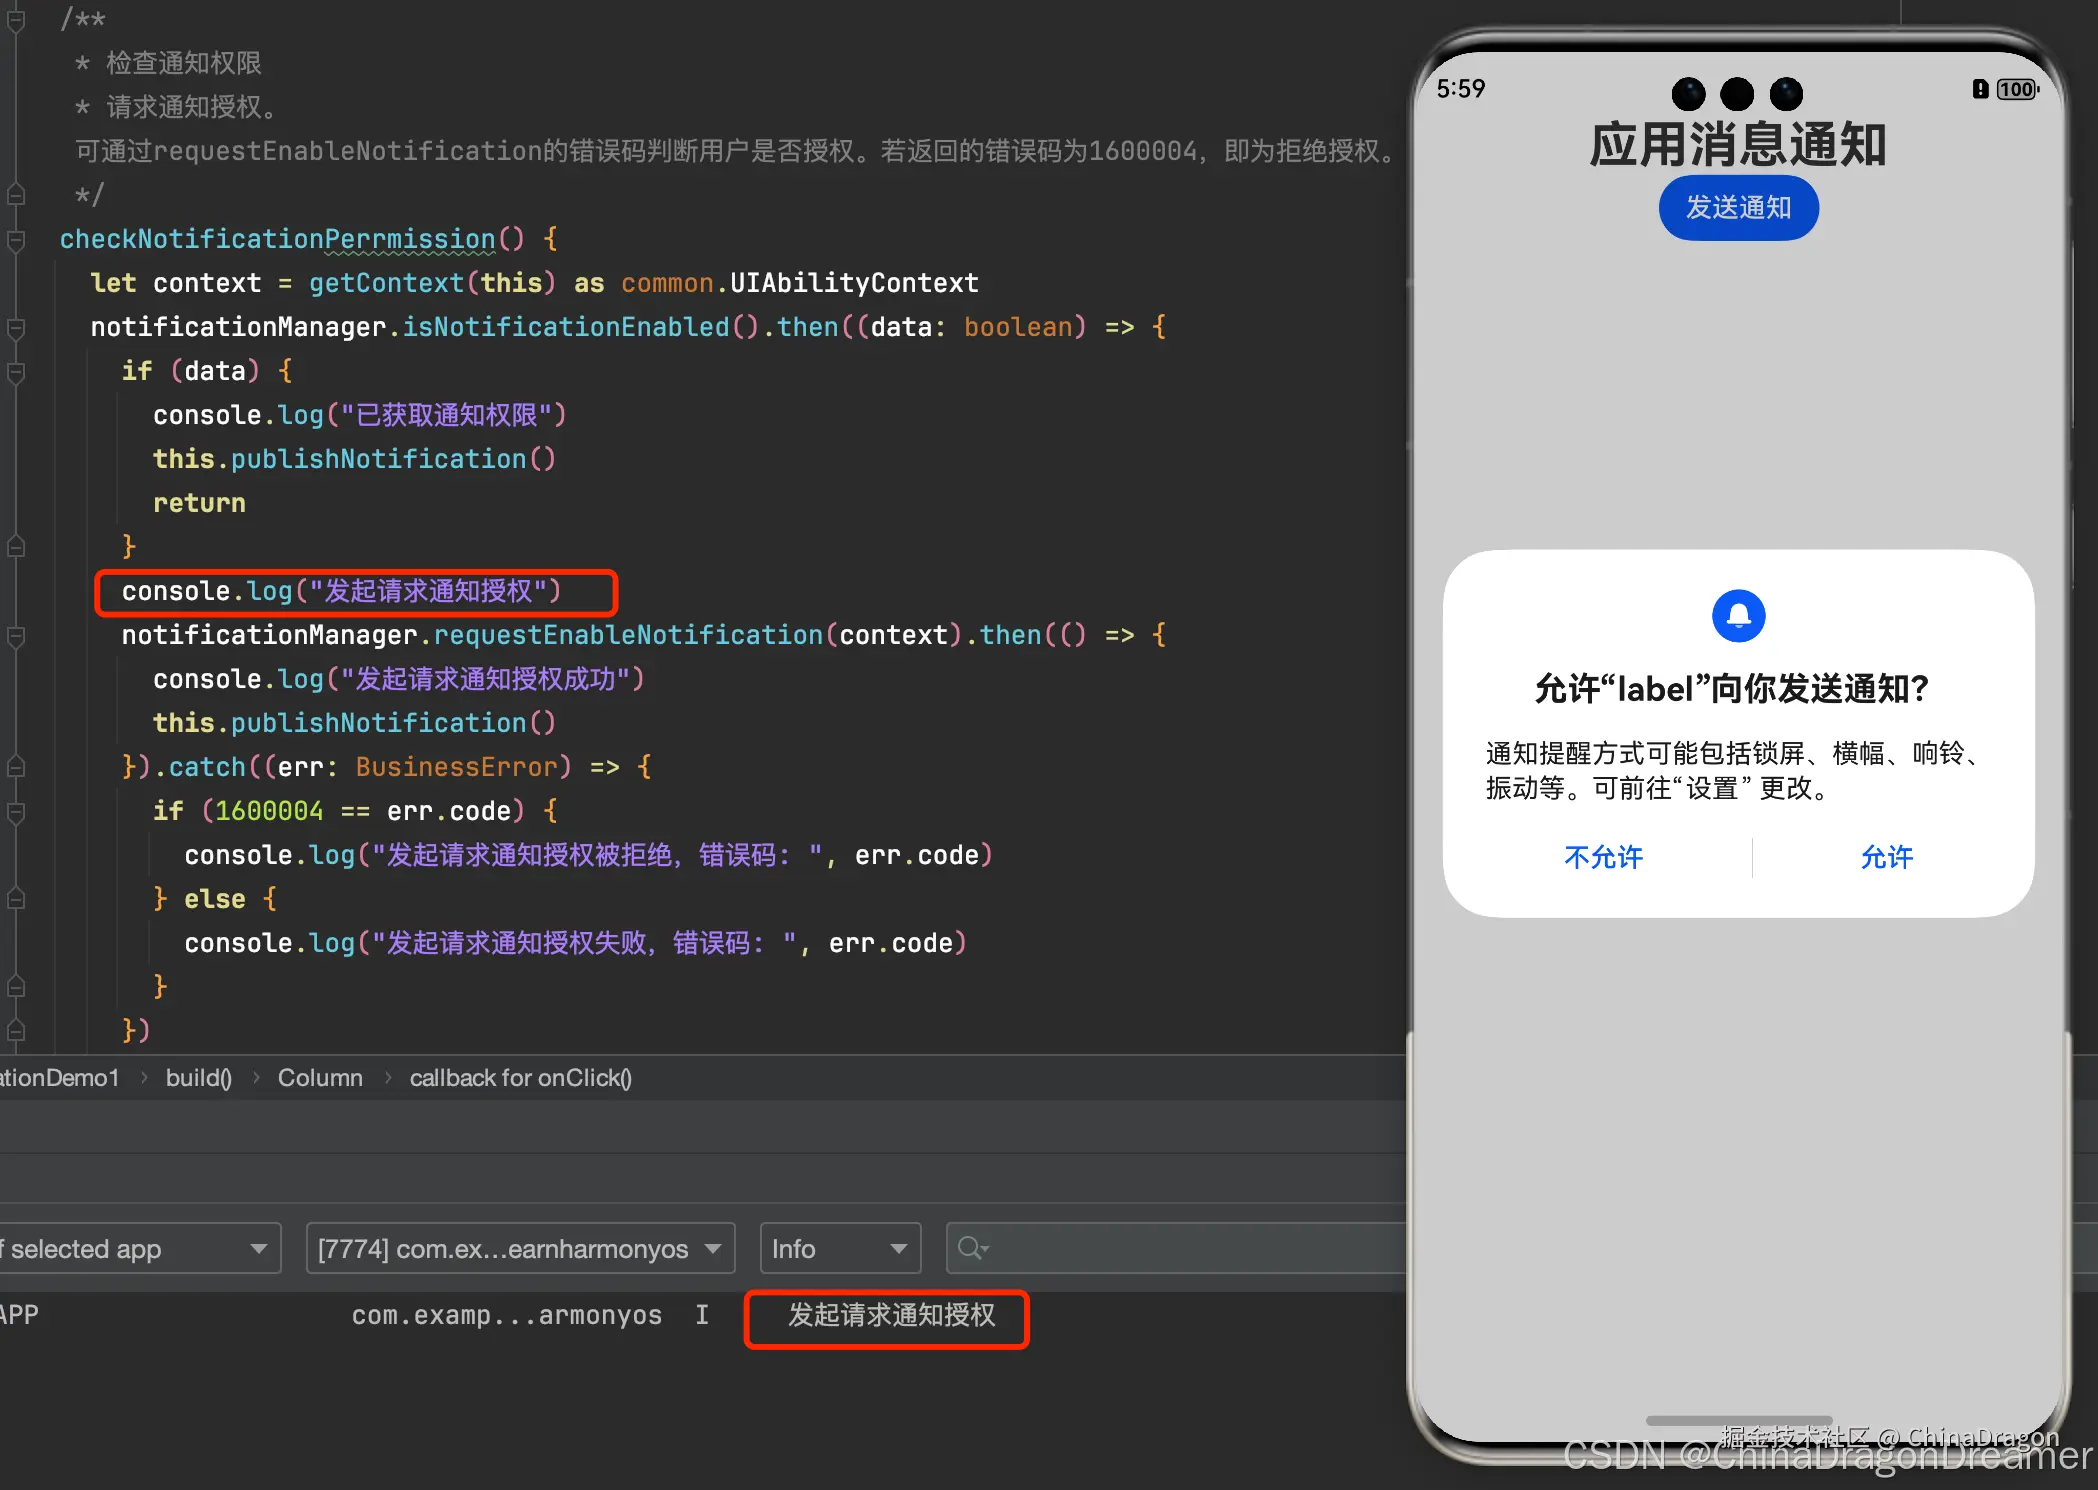Tap 不允许 to deny notifications
Viewport: 2098px width, 1490px height.
click(1603, 857)
